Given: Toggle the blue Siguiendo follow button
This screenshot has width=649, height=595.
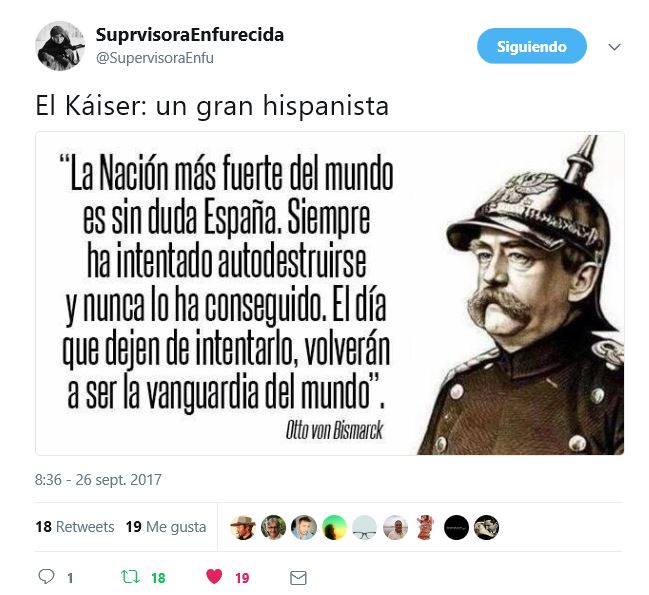Looking at the screenshot, I should (531, 46).
